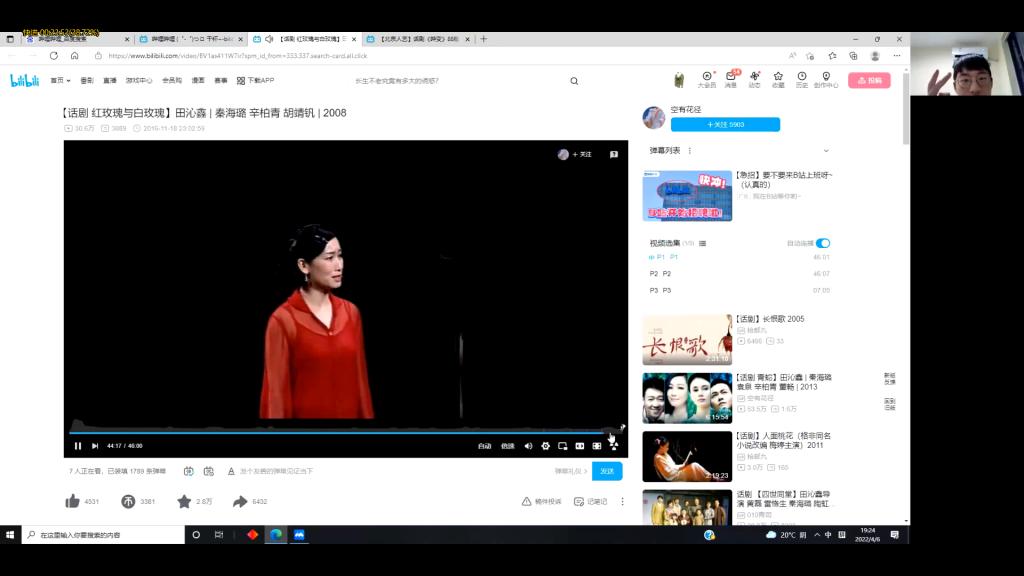Open the 会员购 navigation item
Screen dimensions: 1024x576
tap(172, 80)
